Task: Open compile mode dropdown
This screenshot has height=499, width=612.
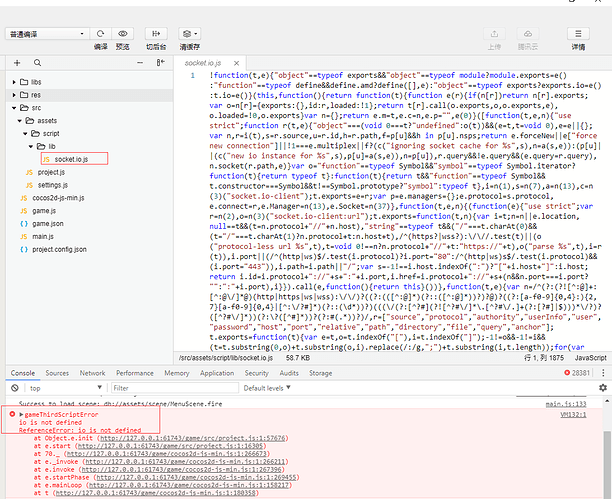Action: click(47, 34)
